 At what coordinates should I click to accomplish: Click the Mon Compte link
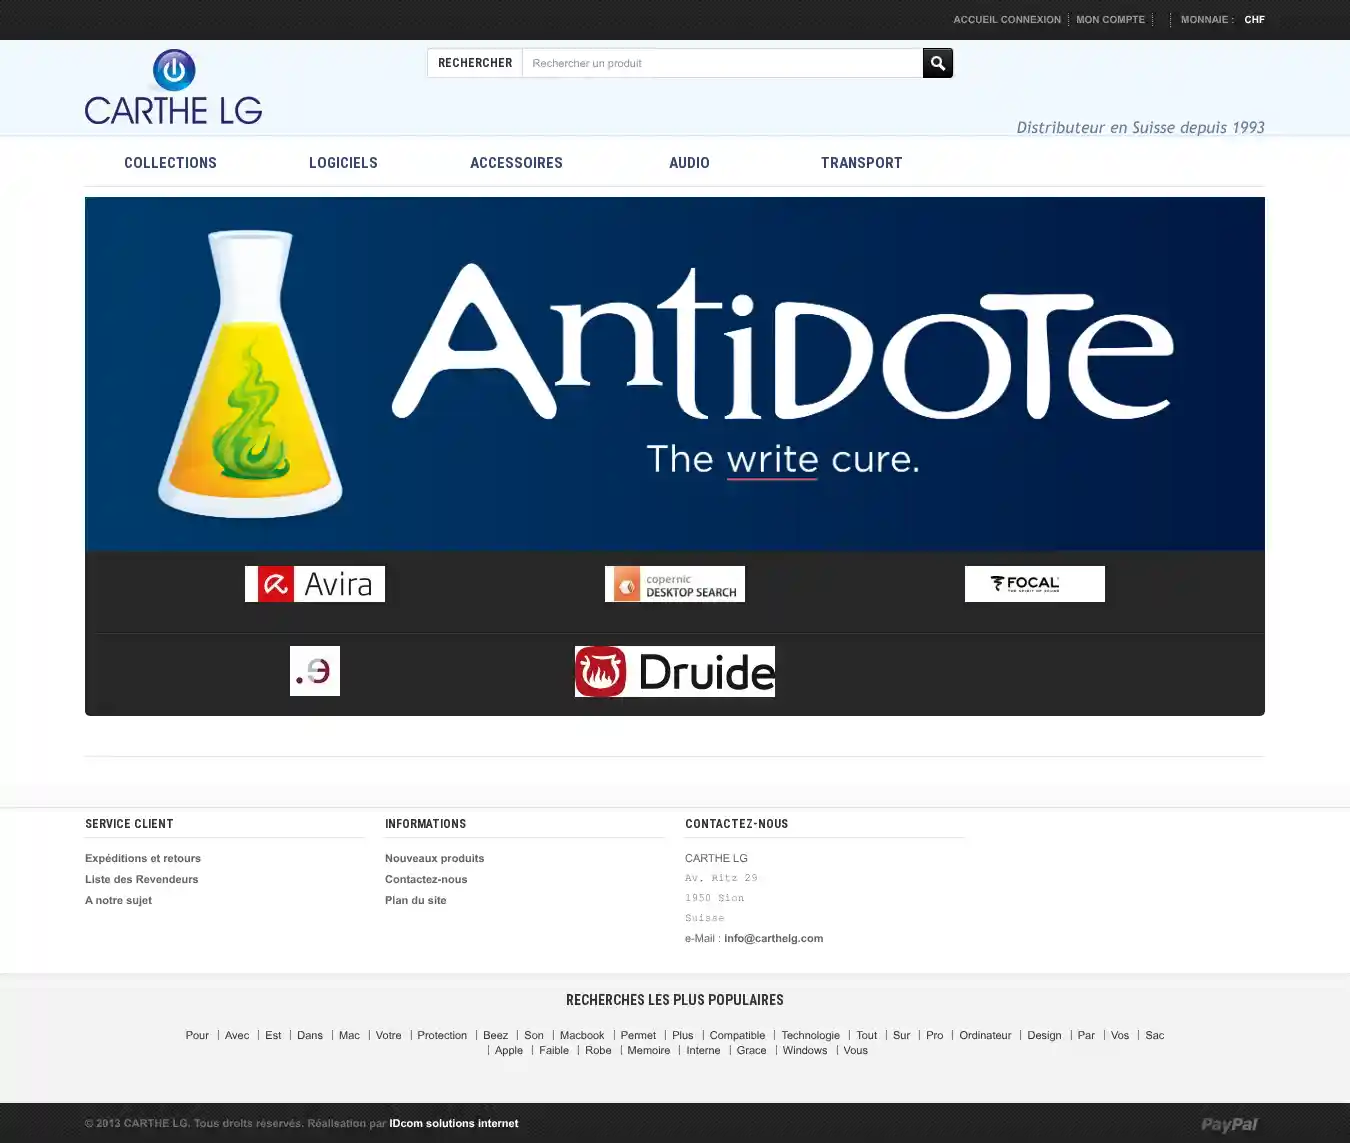click(1110, 20)
